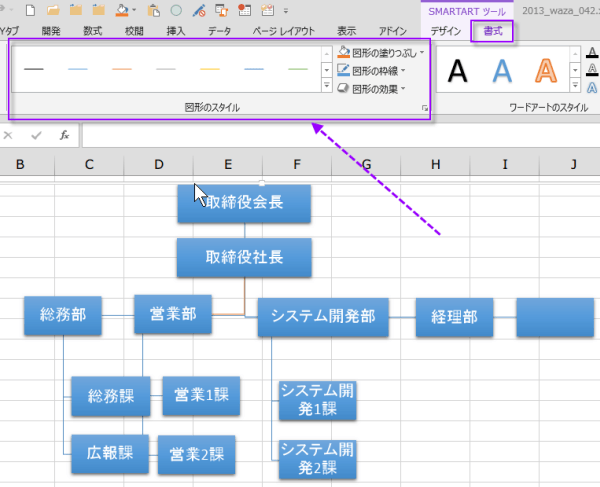Click the blue text effects A icon

coord(592,88)
